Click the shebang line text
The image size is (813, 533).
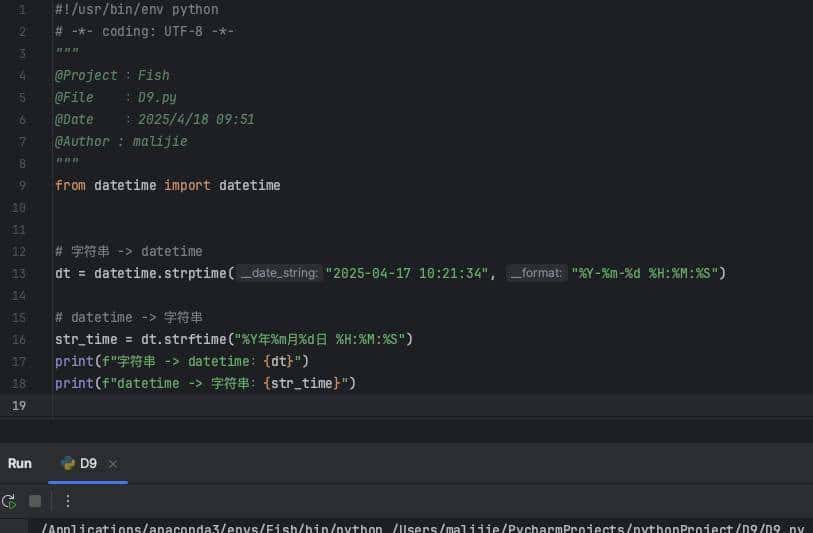(137, 9)
